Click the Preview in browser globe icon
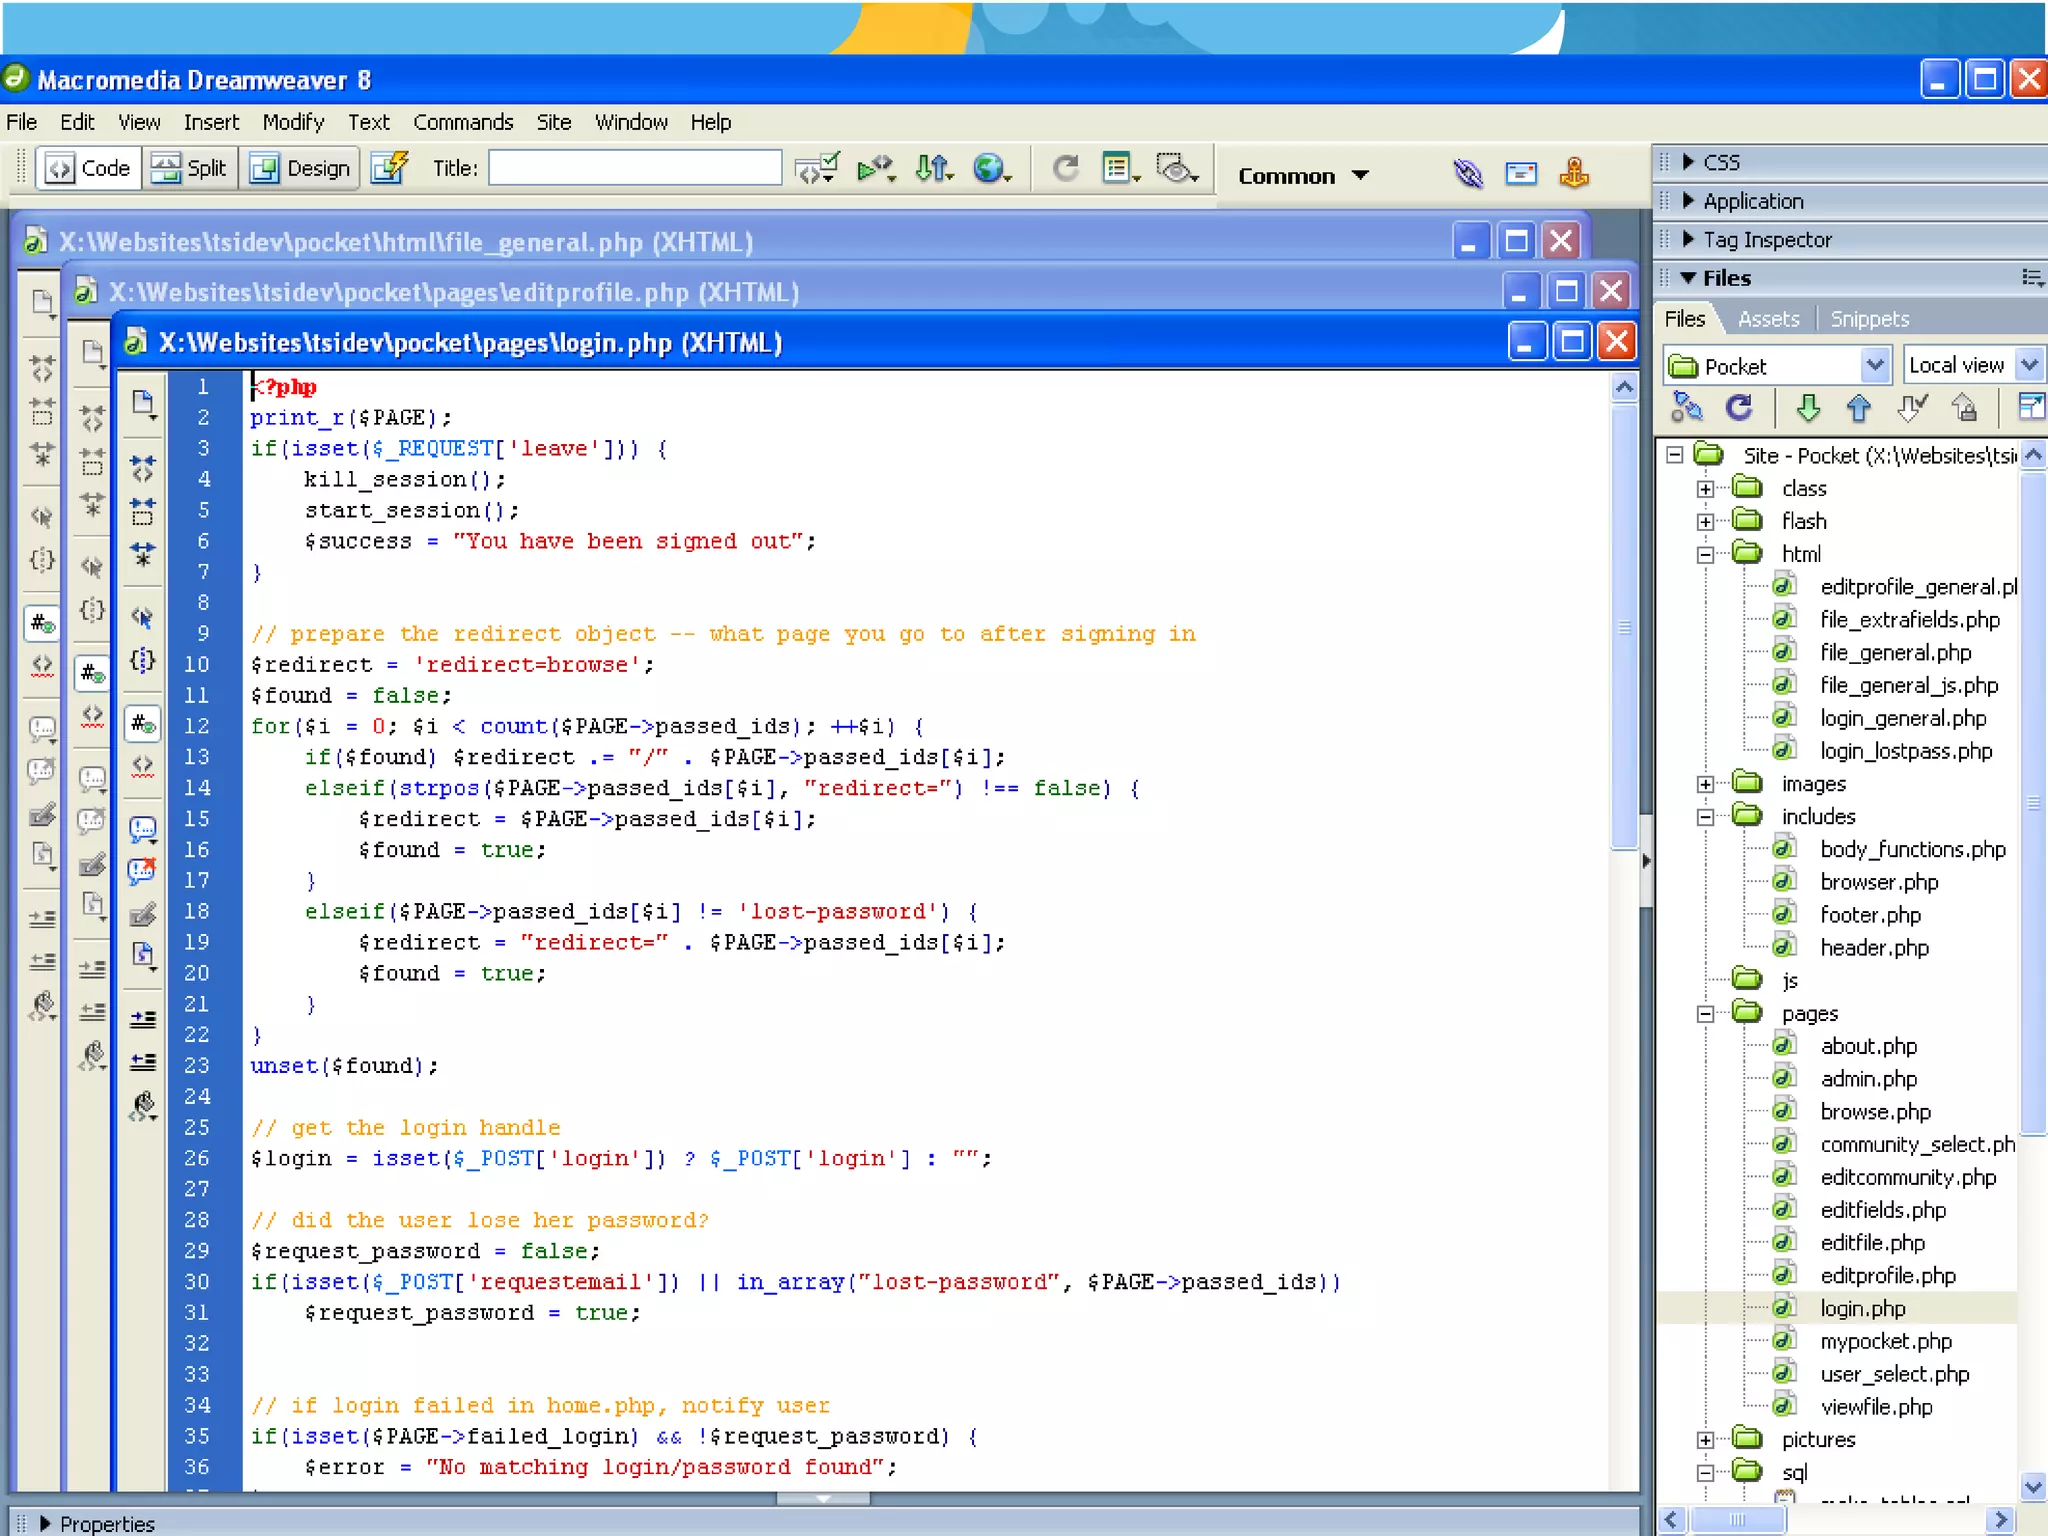This screenshot has width=2048, height=1536. (x=988, y=168)
